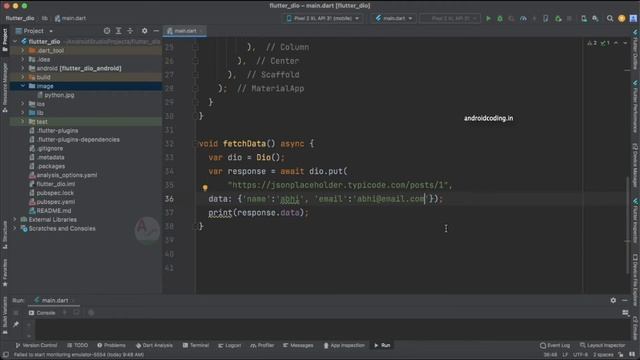Jump to the previous highlighted error arrow
The height and width of the screenshot is (360, 640).
pos(616,43)
